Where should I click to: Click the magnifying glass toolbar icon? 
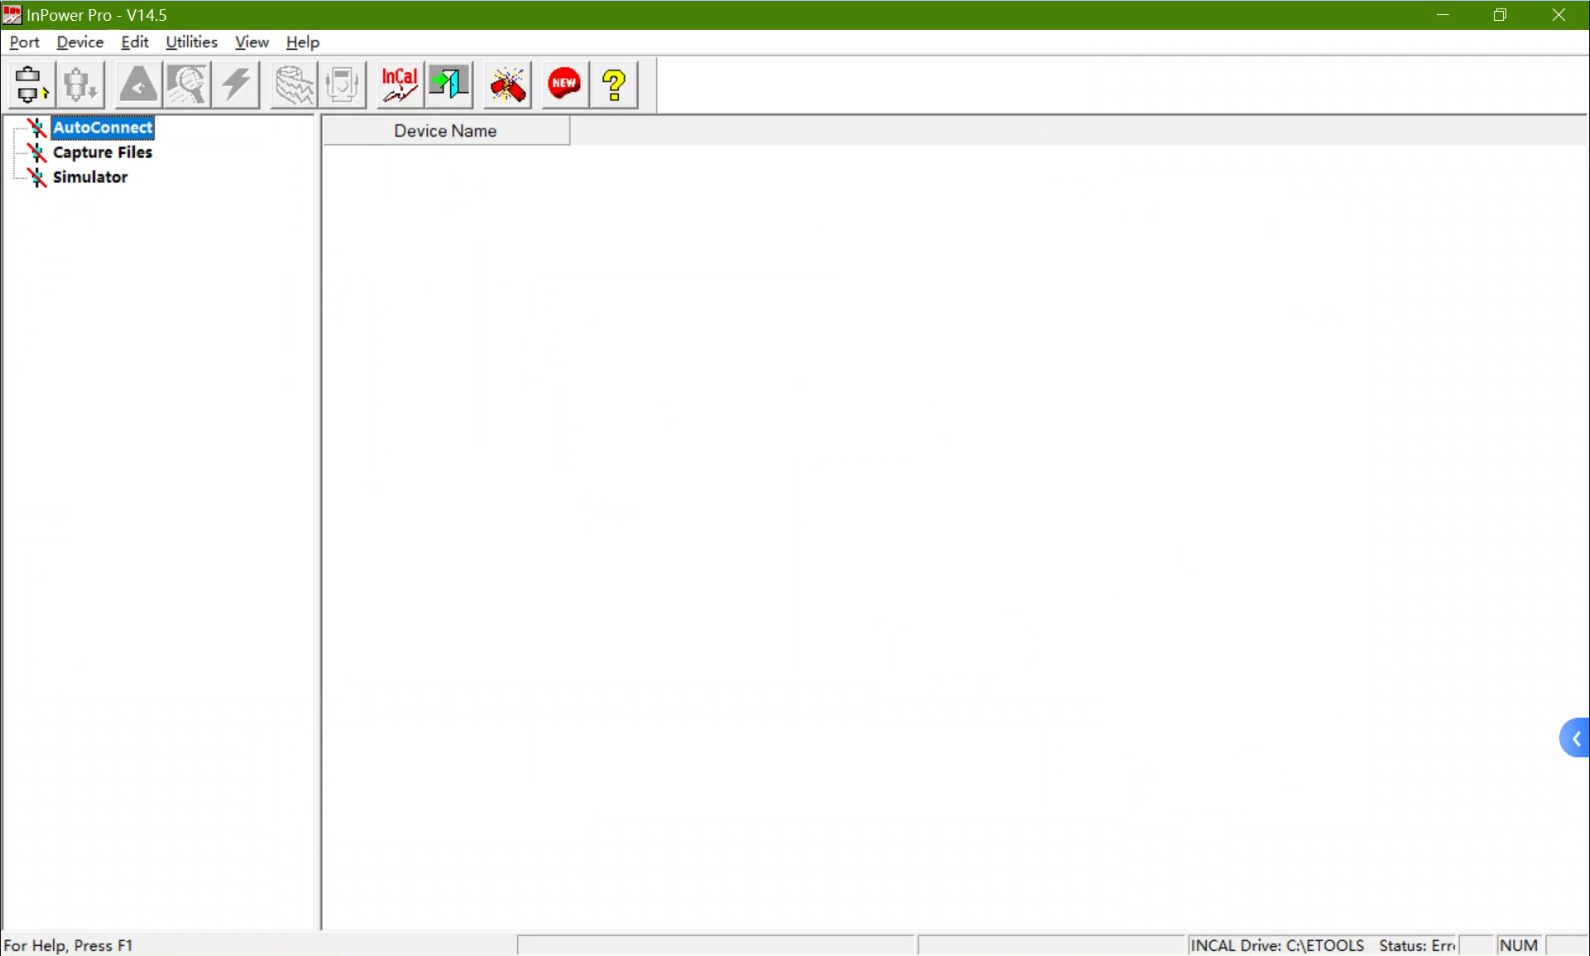tap(187, 85)
